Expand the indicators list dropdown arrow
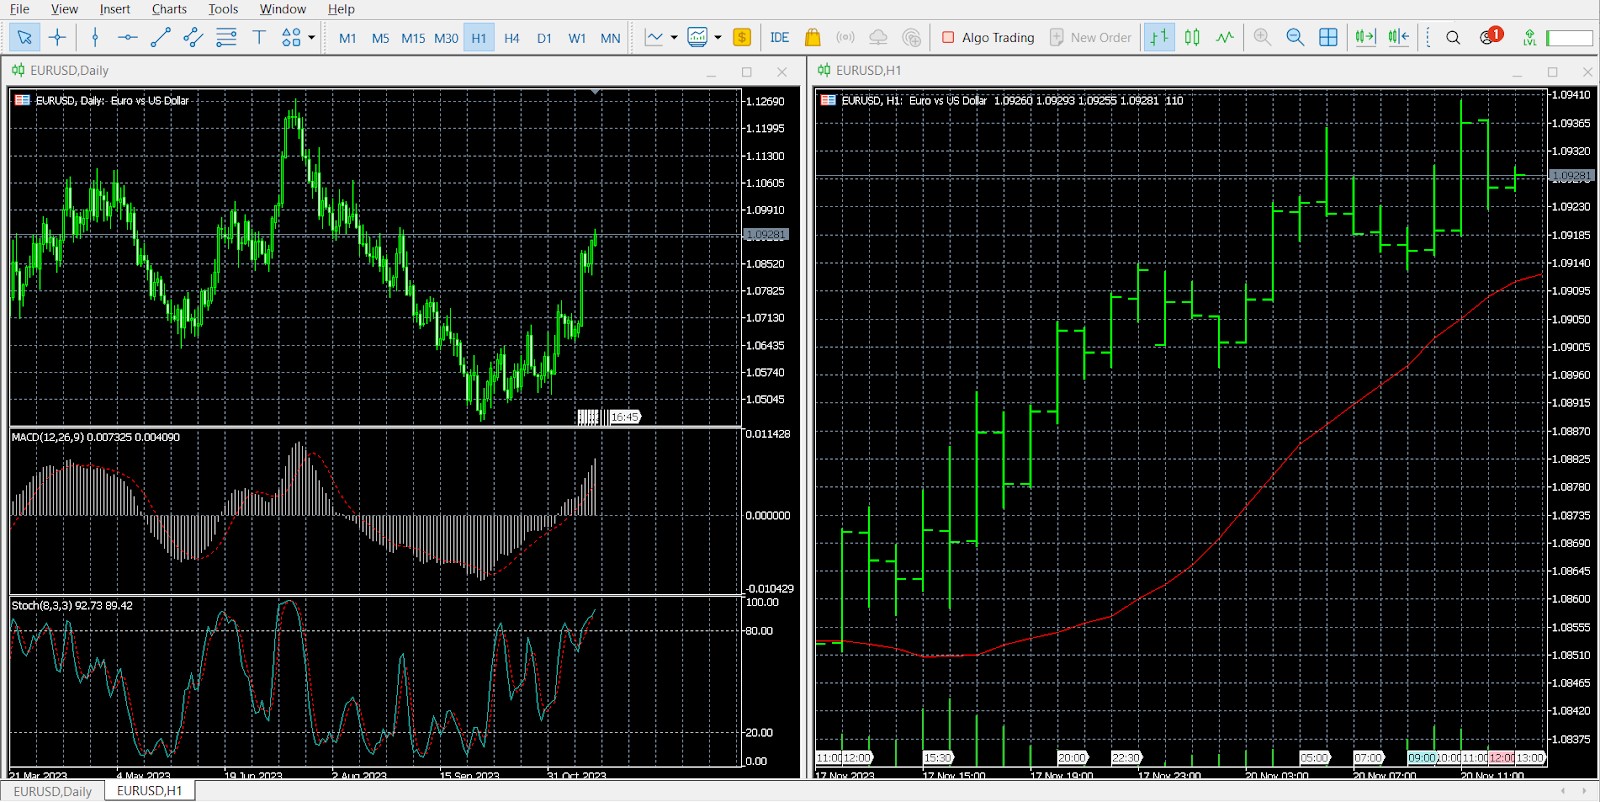1600x802 pixels. click(674, 38)
